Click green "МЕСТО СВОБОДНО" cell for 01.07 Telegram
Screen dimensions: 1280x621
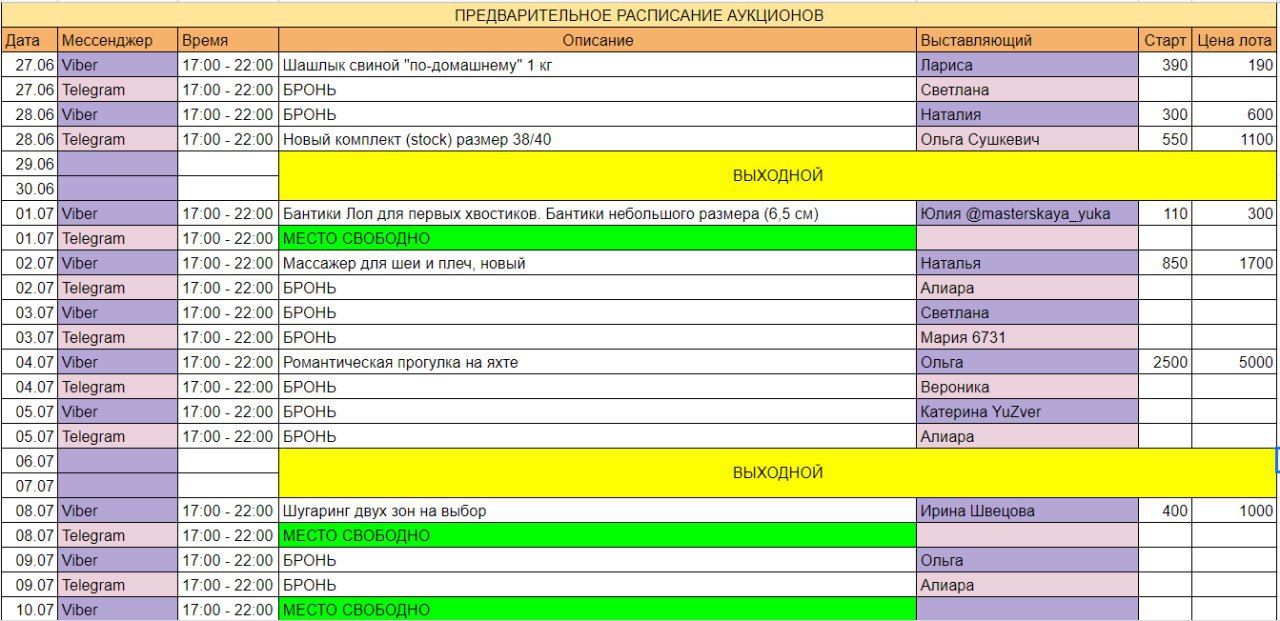click(x=598, y=238)
